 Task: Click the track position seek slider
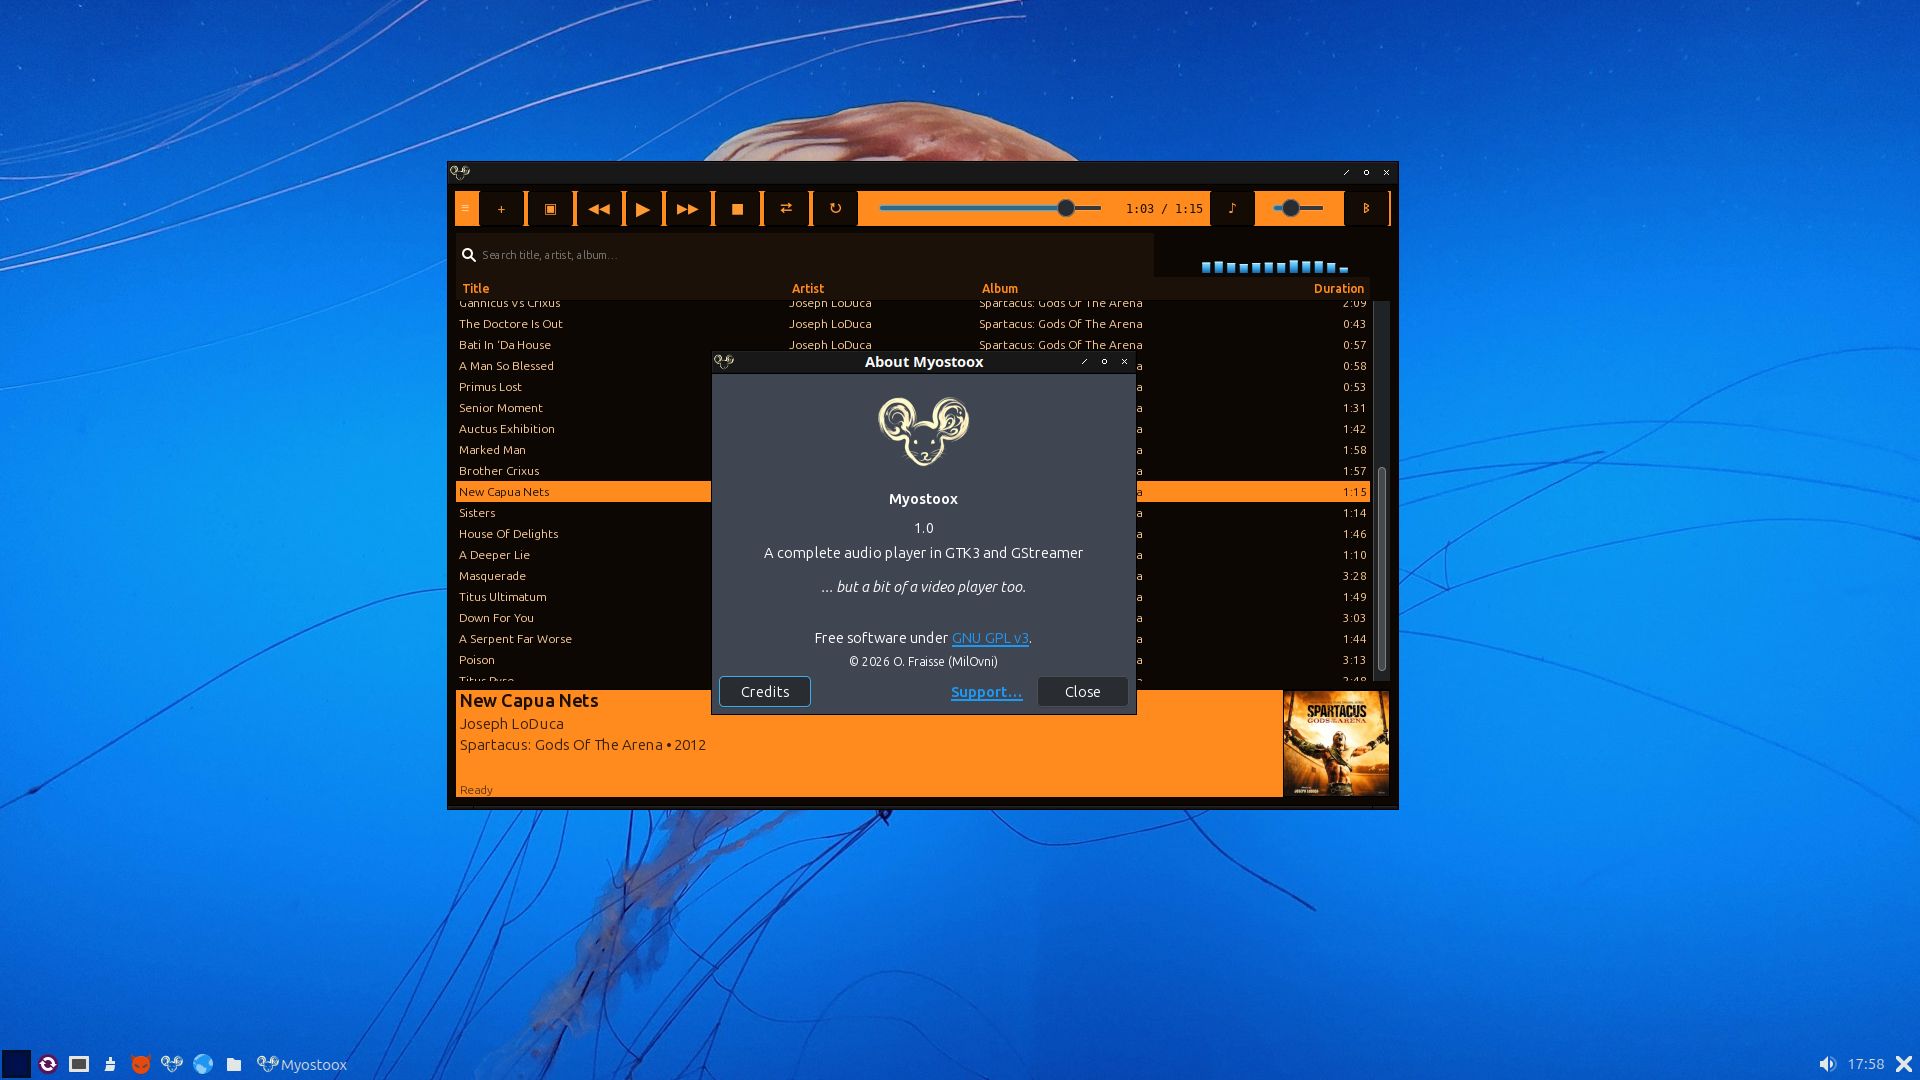(990, 208)
